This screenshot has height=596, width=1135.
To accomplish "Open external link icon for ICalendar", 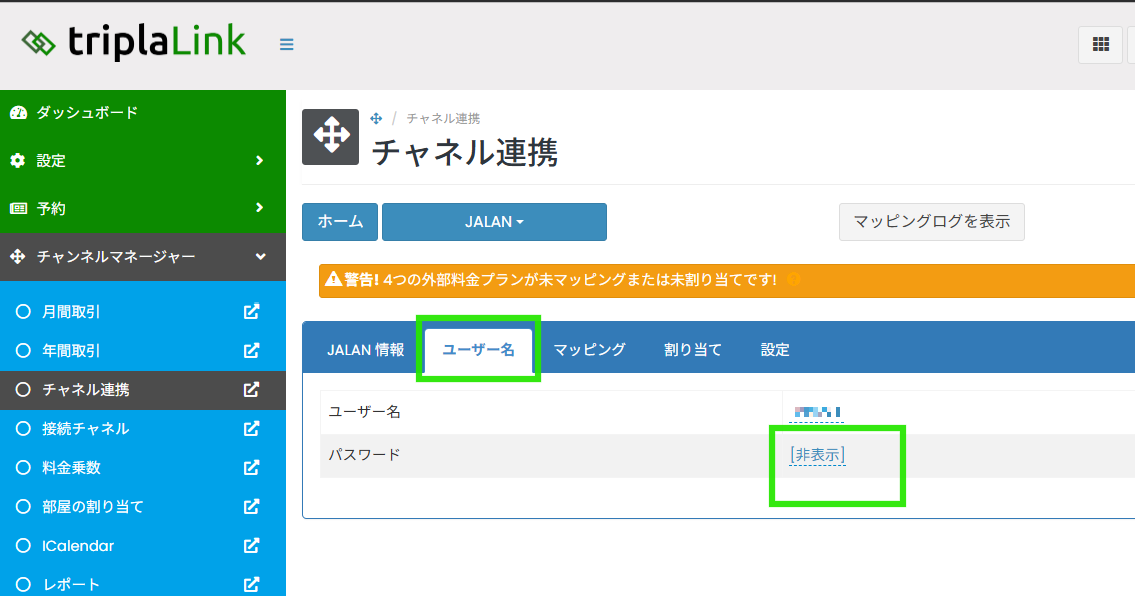I will tap(252, 546).
